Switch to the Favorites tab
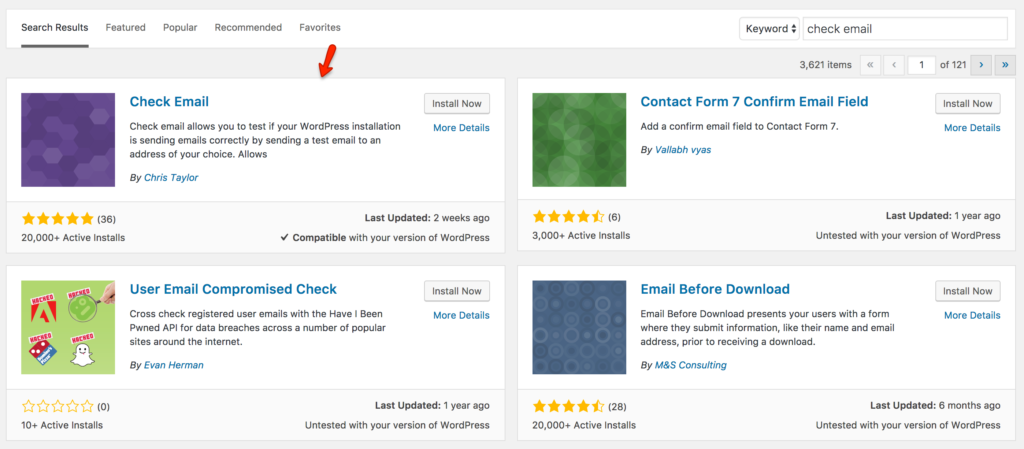This screenshot has height=449, width=1024. tap(320, 27)
